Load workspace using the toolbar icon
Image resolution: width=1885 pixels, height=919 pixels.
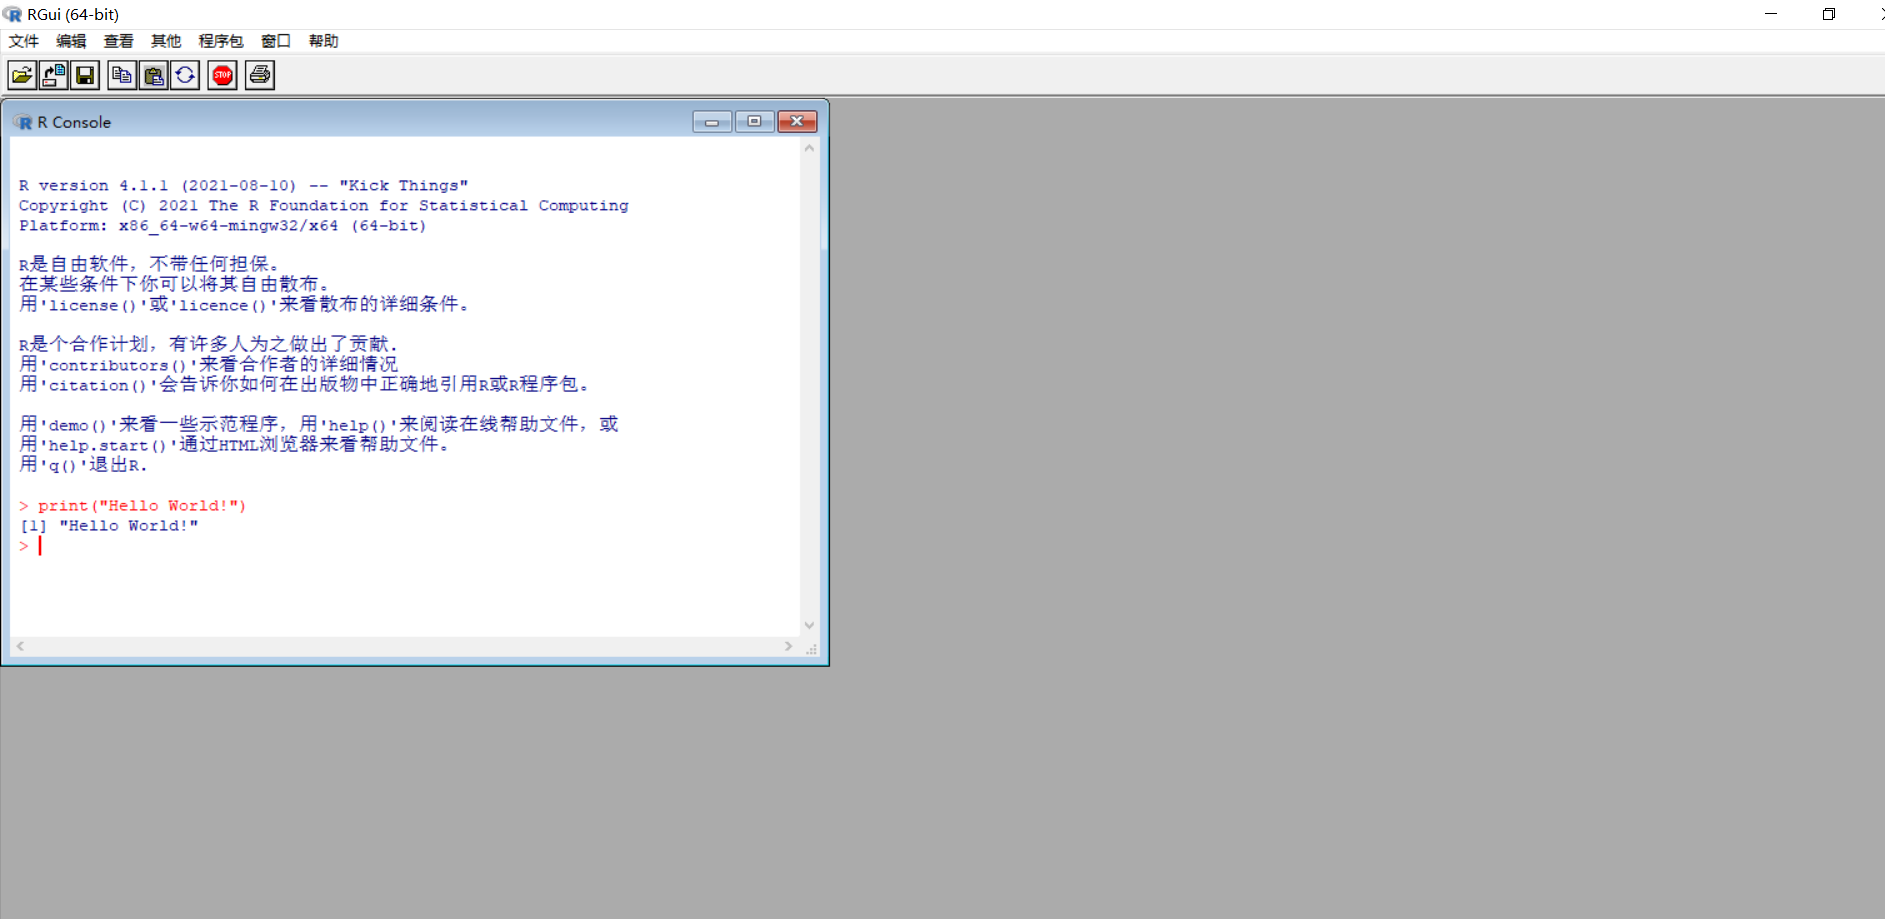(53, 74)
